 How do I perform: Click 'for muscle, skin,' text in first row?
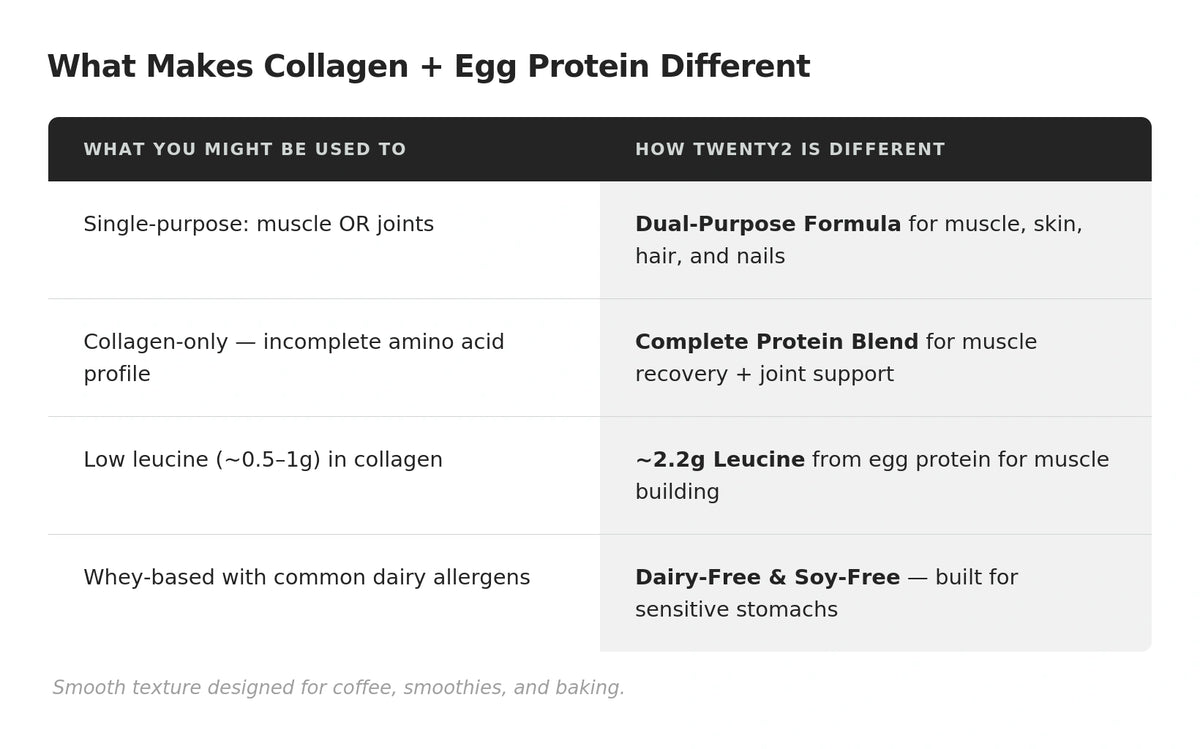pos(994,224)
